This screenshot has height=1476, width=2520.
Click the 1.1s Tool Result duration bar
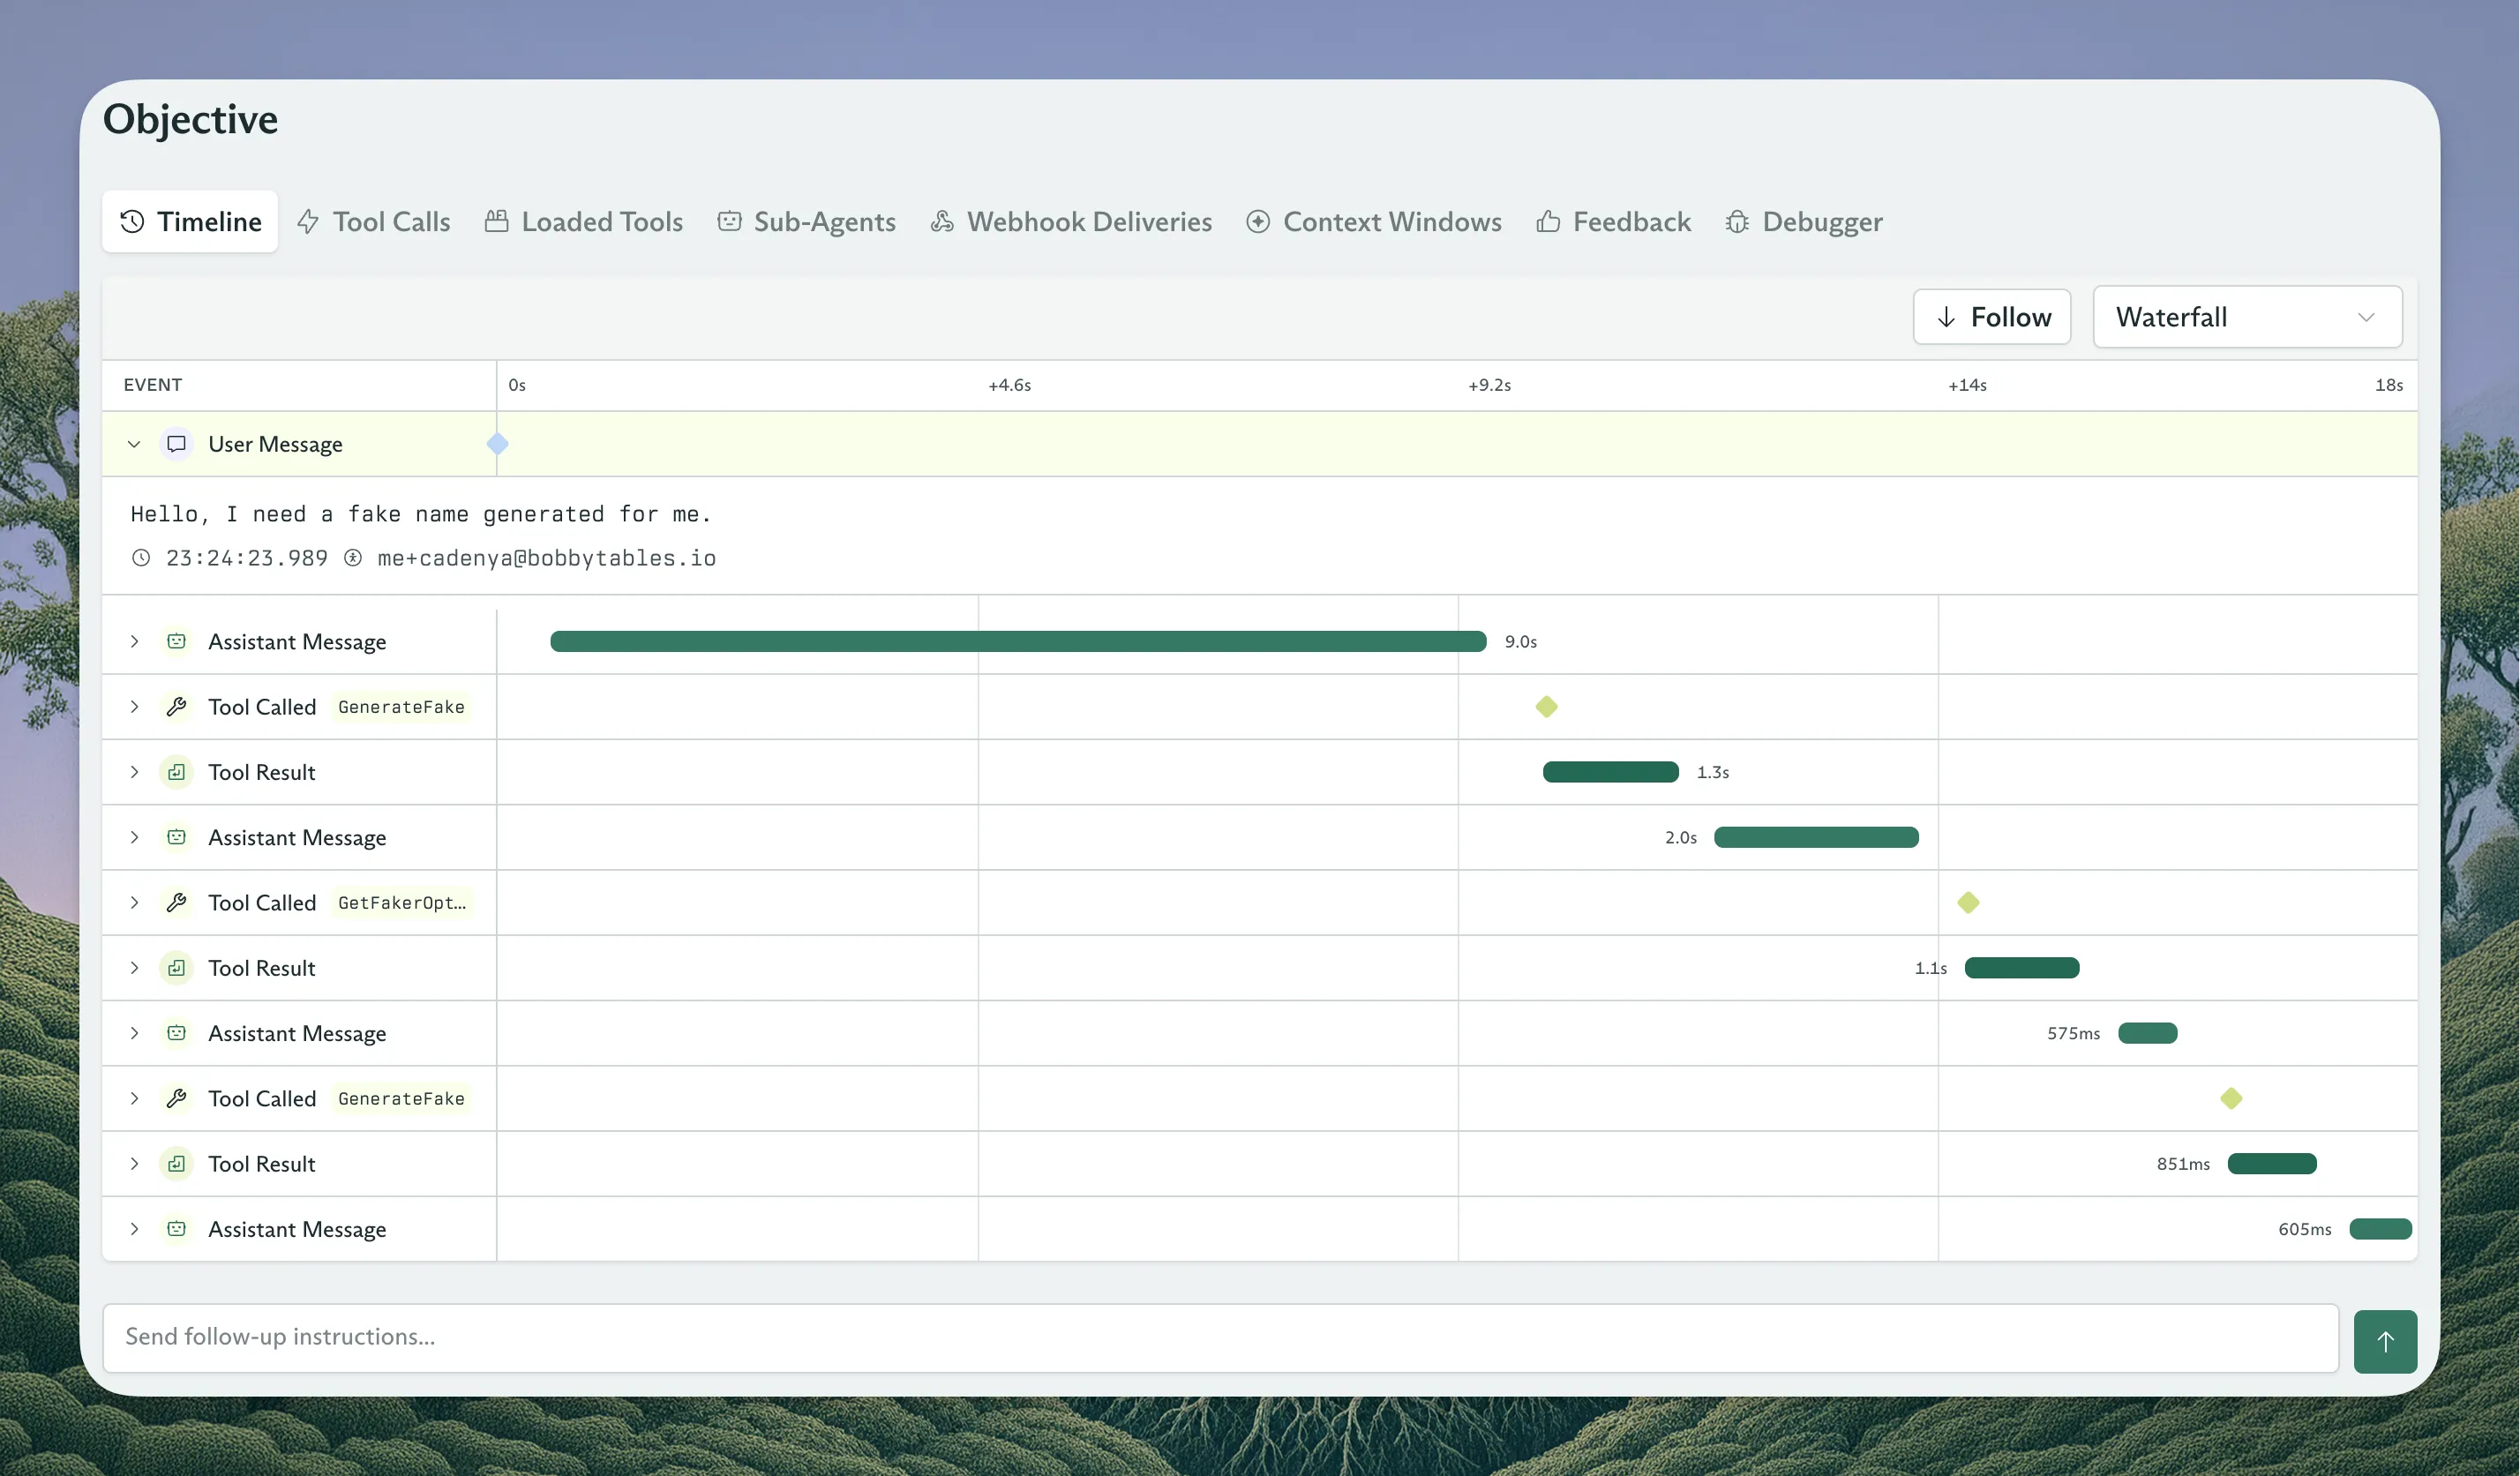click(2022, 968)
